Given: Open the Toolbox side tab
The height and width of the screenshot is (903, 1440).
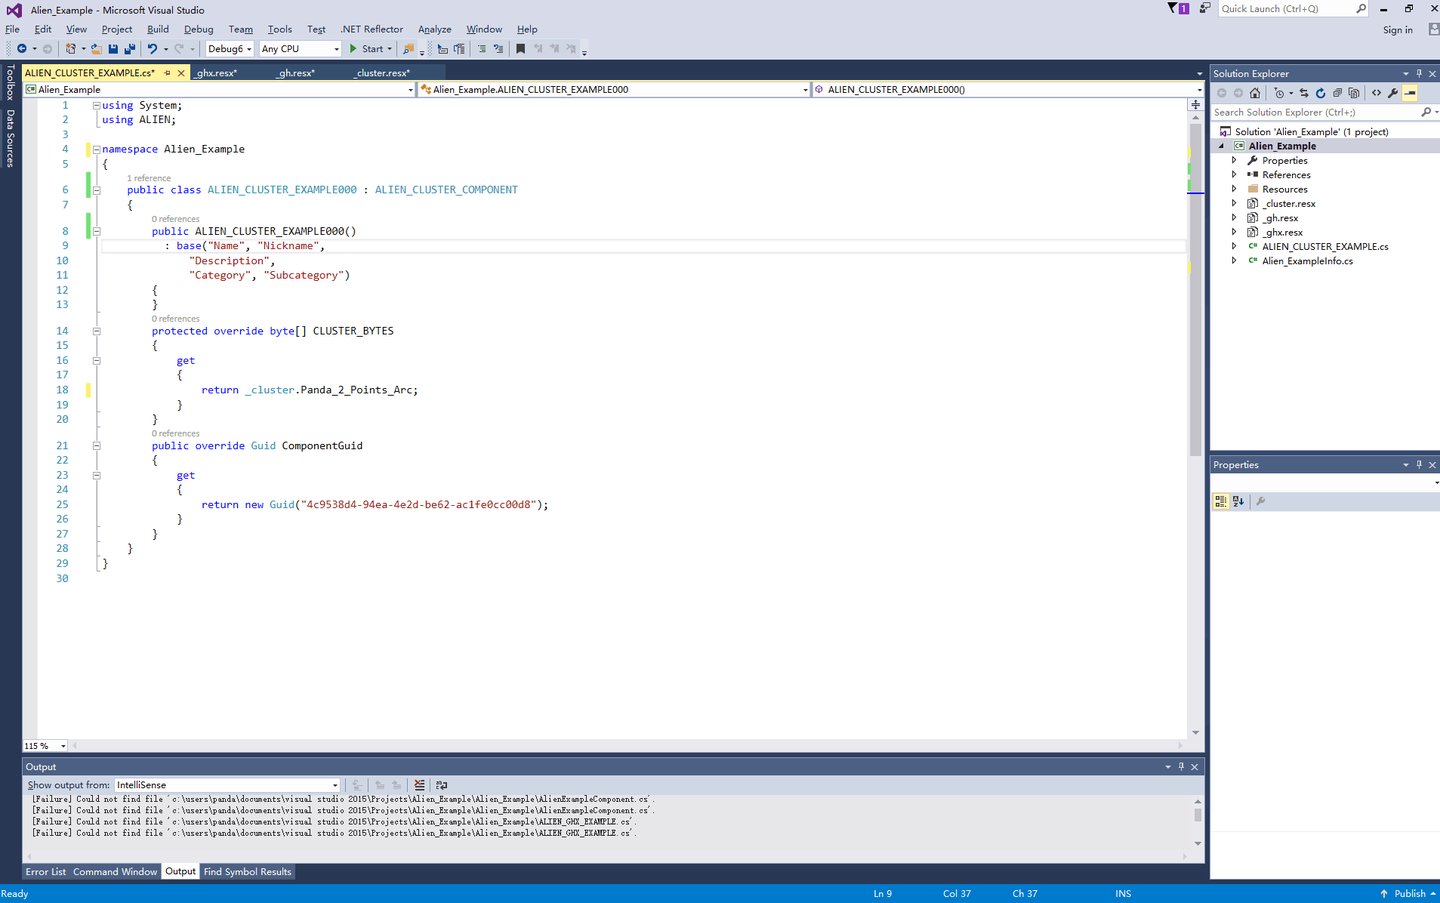Looking at the screenshot, I should 10,83.
